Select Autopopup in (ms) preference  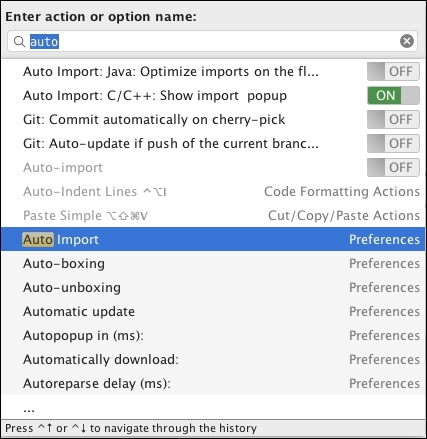(213, 335)
